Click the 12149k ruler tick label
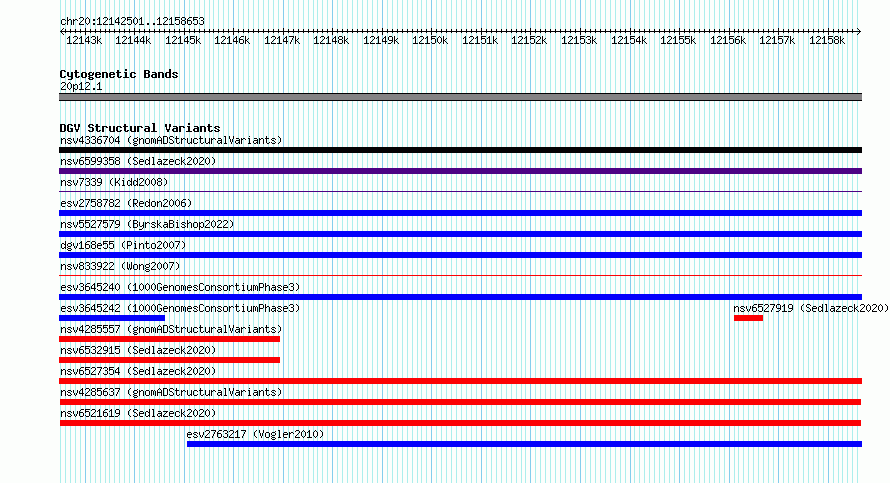The height and width of the screenshot is (483, 890). pos(381,40)
